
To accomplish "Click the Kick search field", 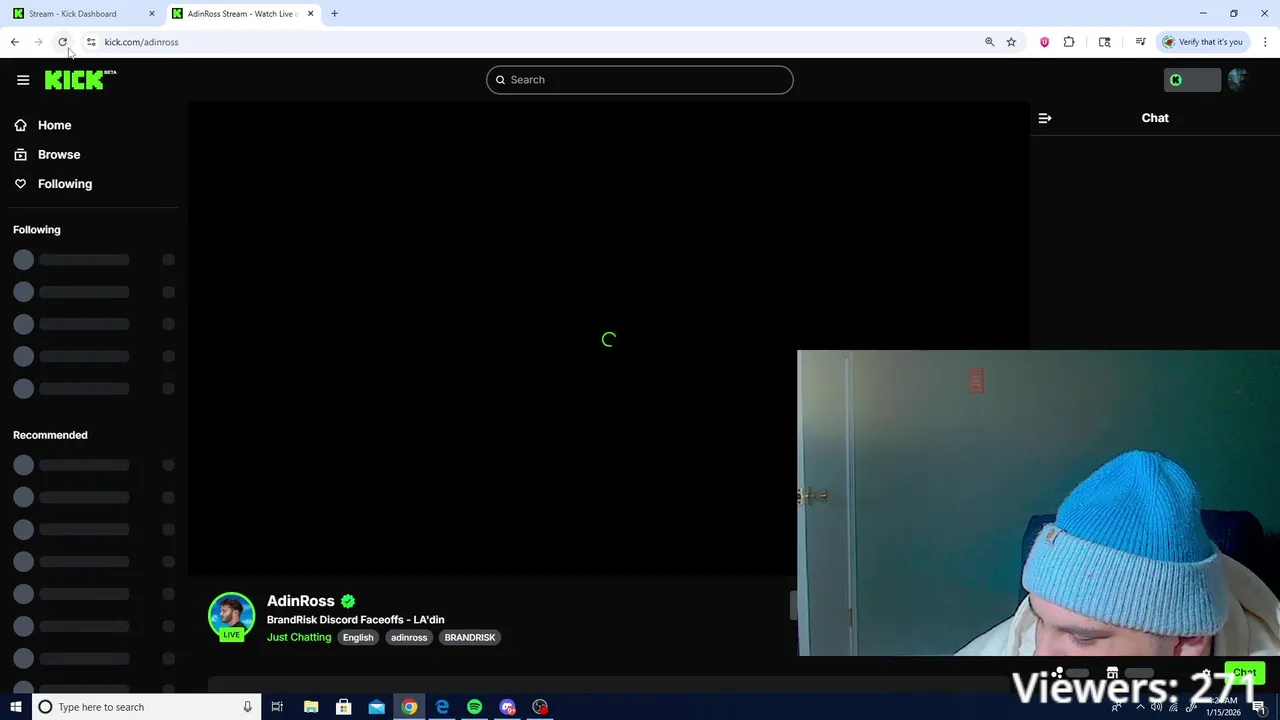I will tap(640, 80).
